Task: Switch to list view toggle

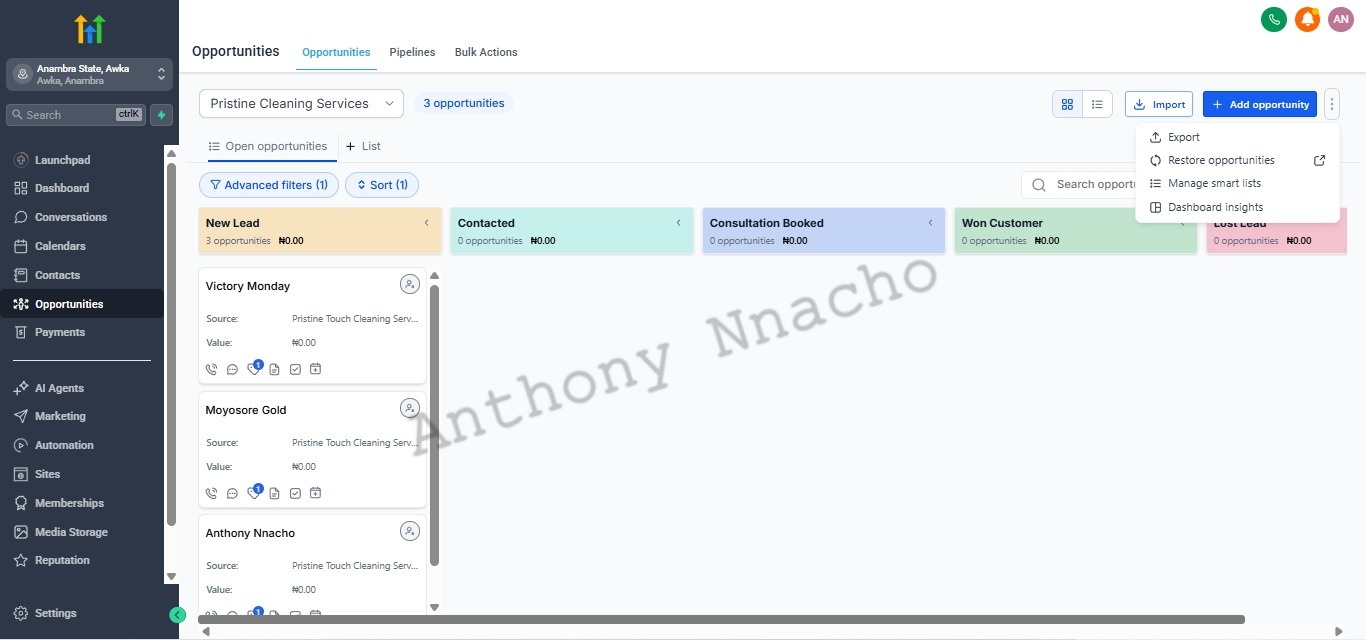Action: (1097, 104)
